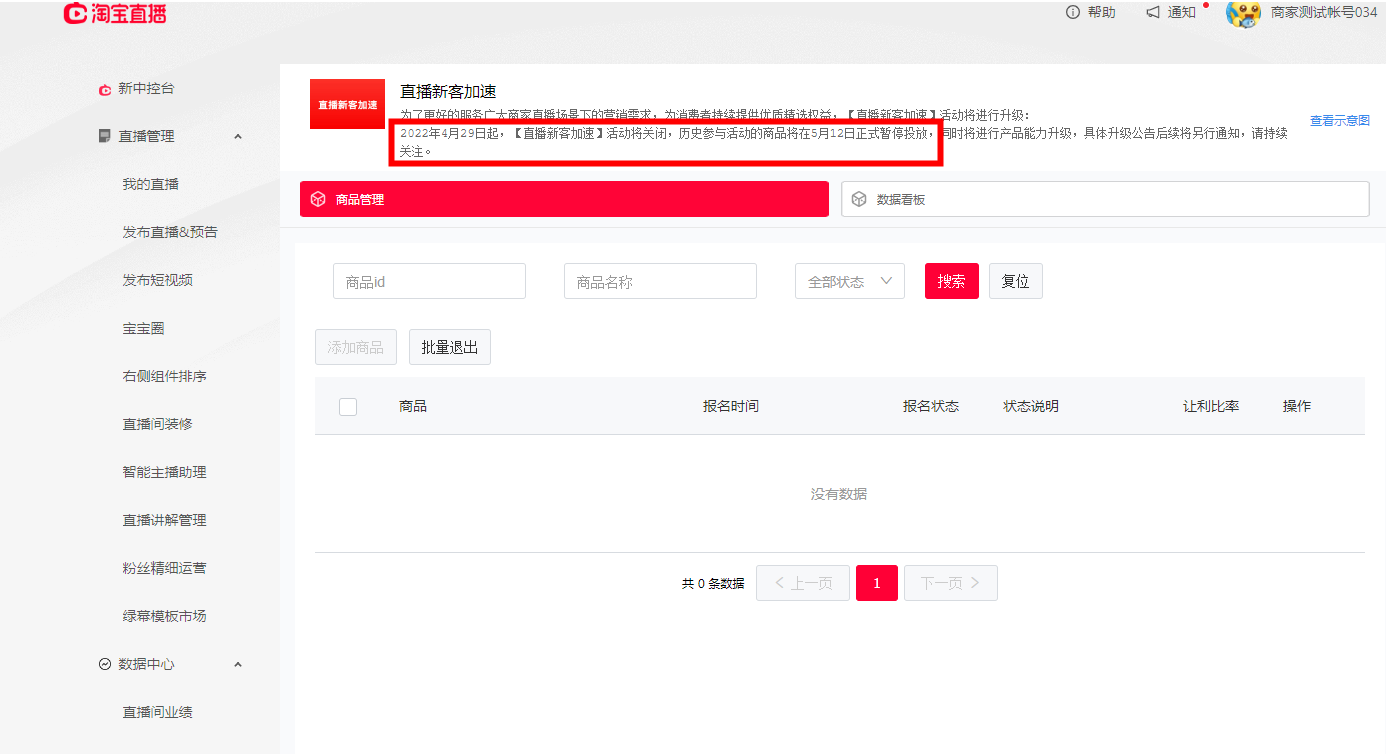
Task: Open 发布直播&预告
Action: [170, 232]
